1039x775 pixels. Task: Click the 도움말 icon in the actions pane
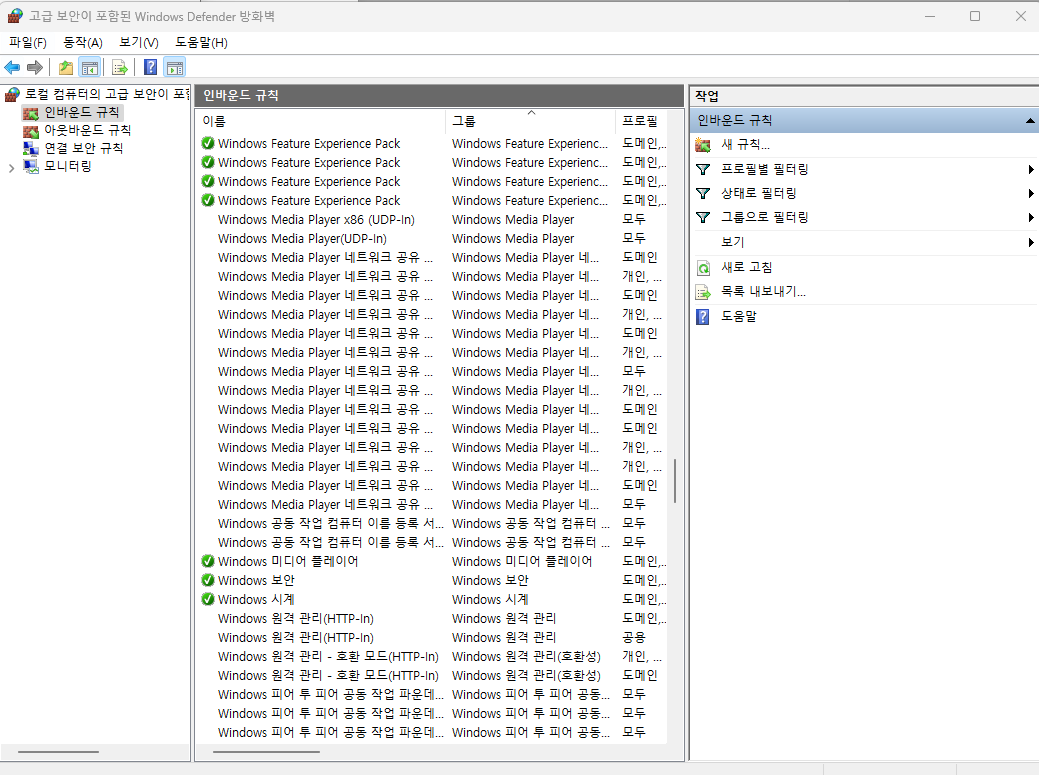point(703,317)
